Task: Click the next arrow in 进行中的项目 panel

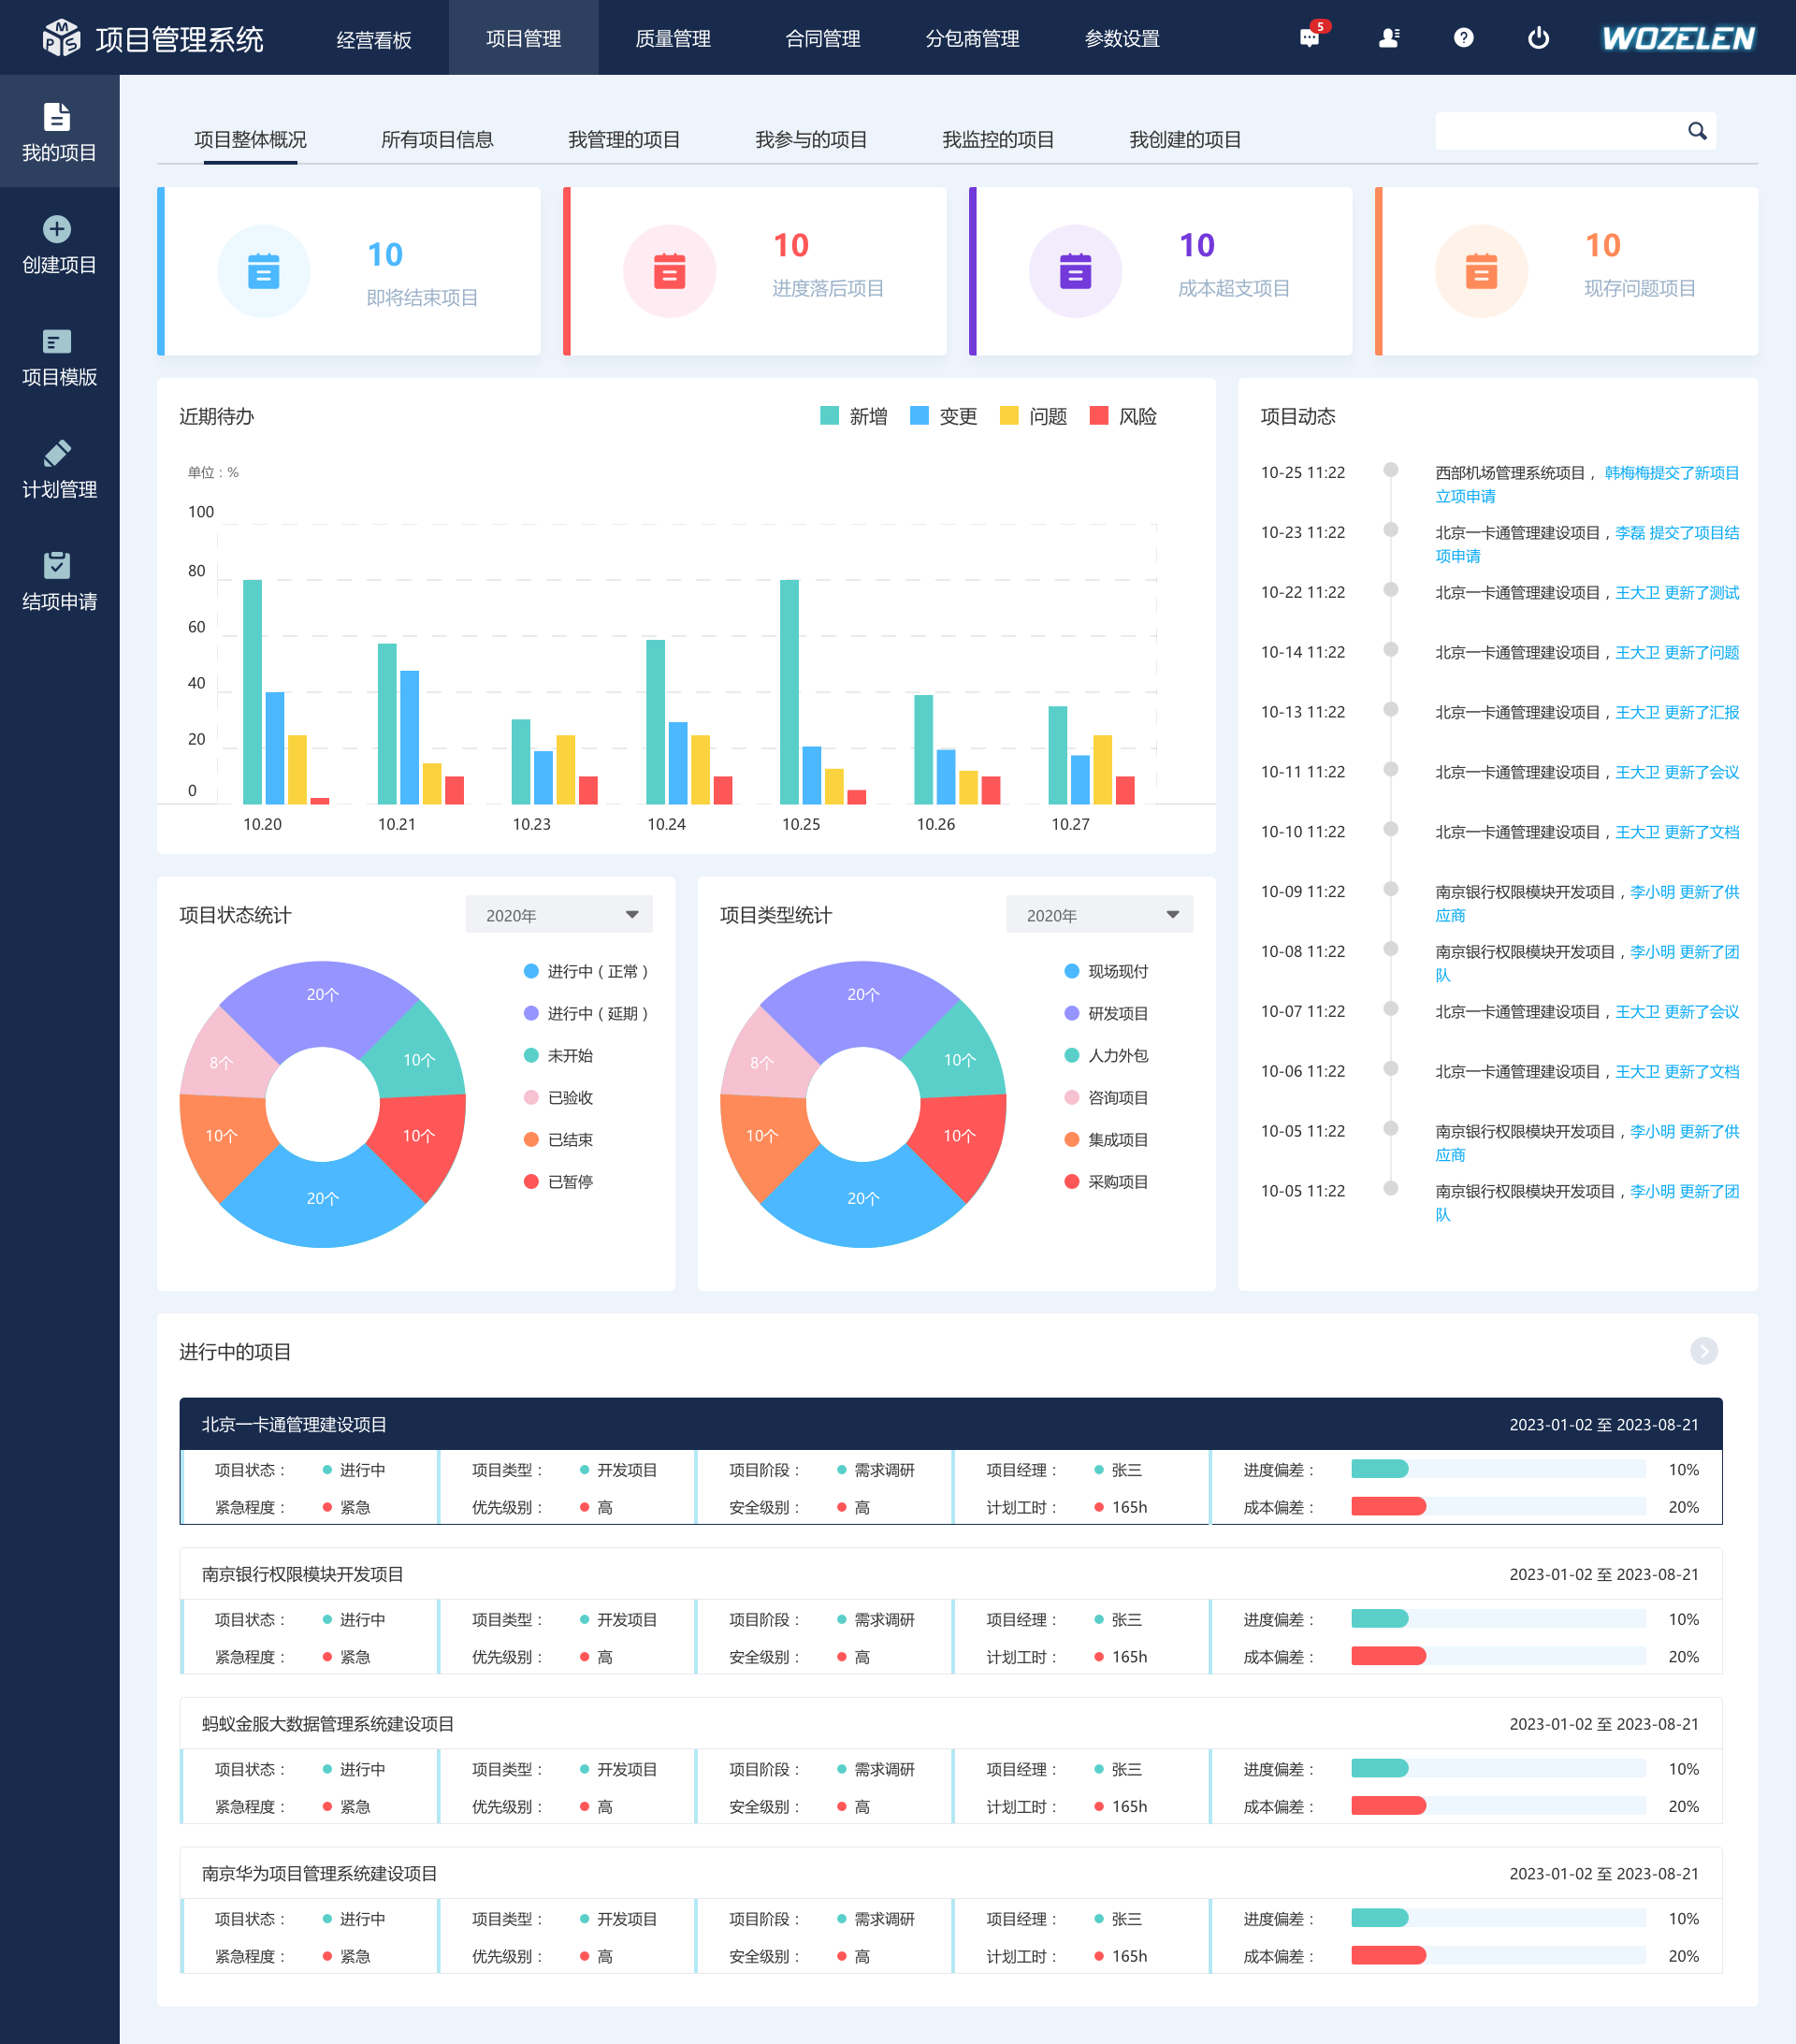Action: point(1704,1351)
